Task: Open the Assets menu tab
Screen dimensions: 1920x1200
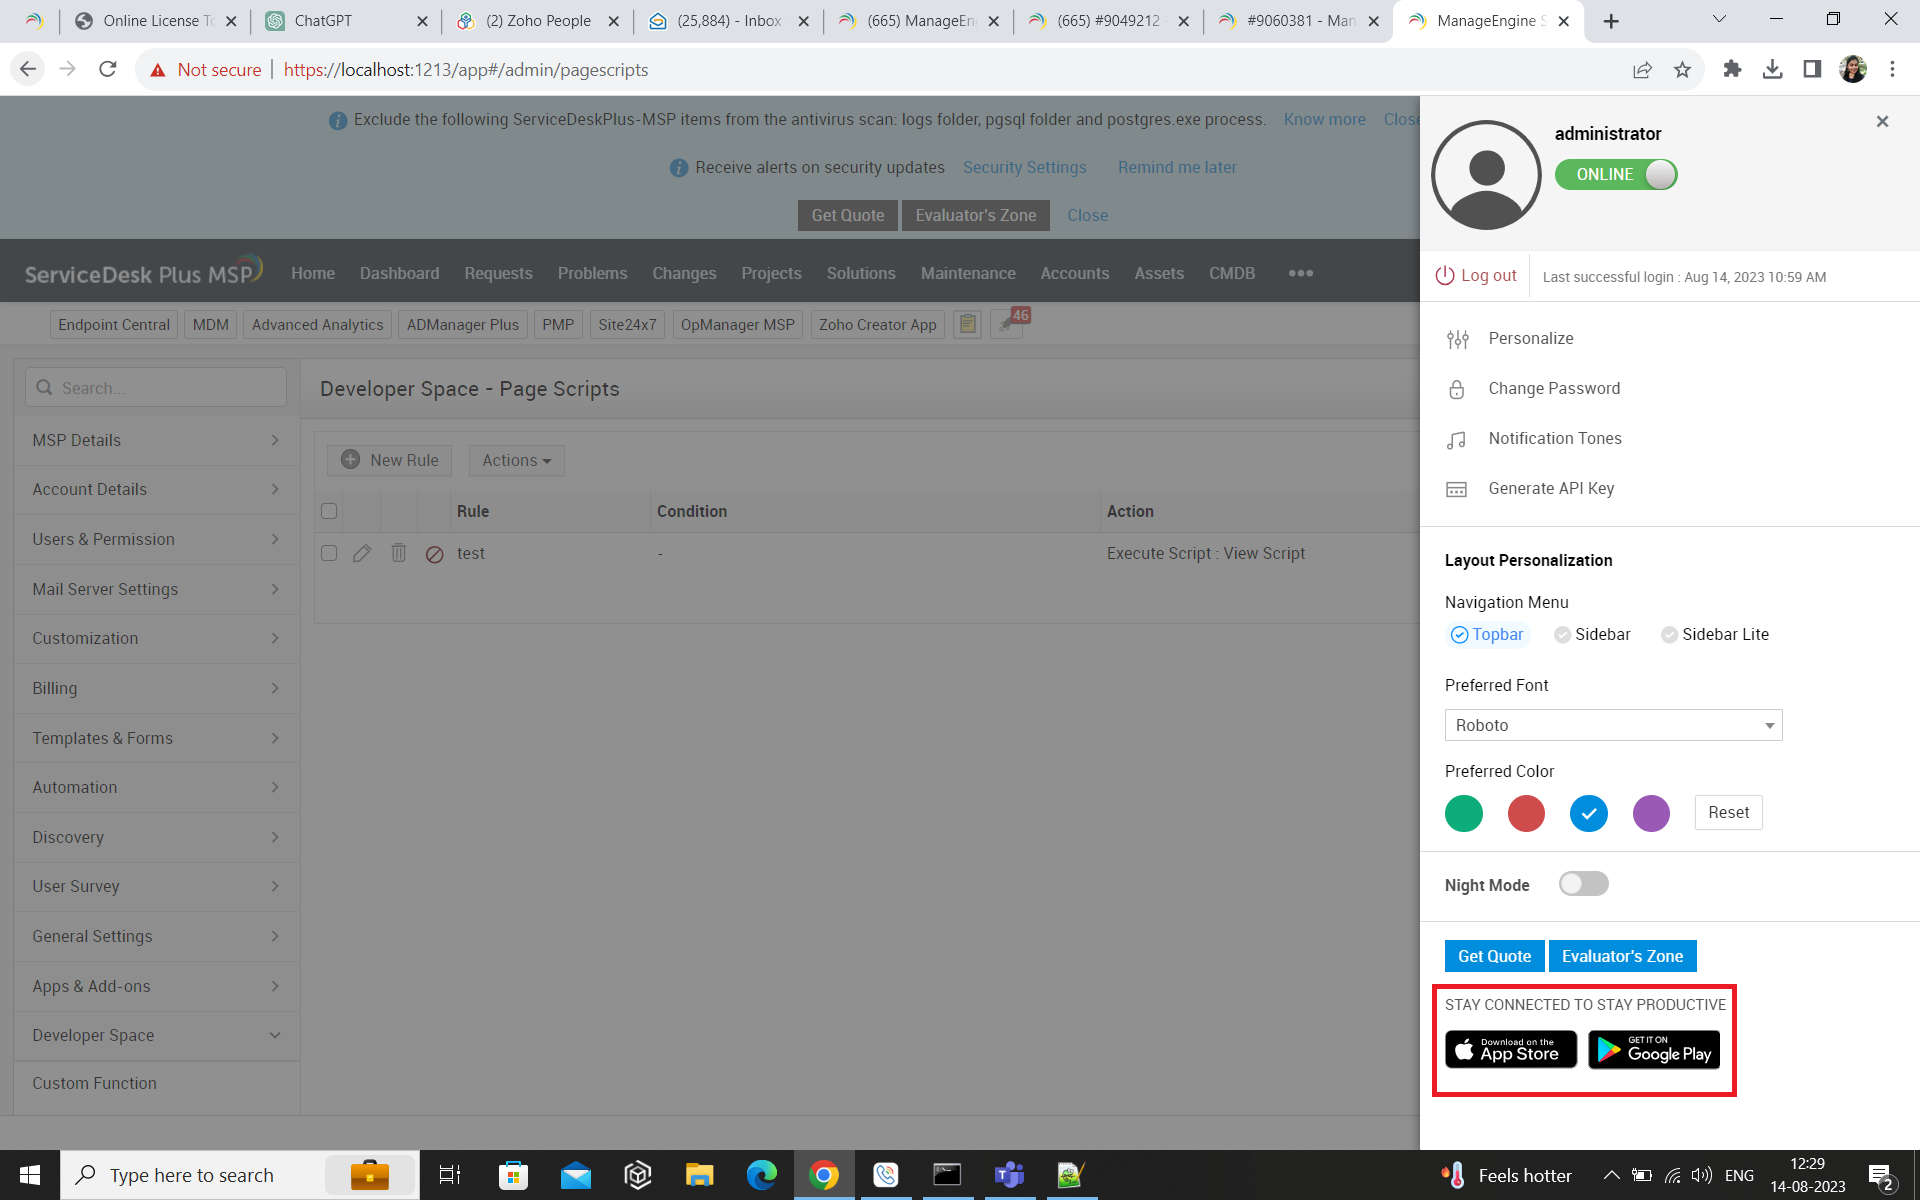Action: pyautogui.click(x=1159, y=273)
